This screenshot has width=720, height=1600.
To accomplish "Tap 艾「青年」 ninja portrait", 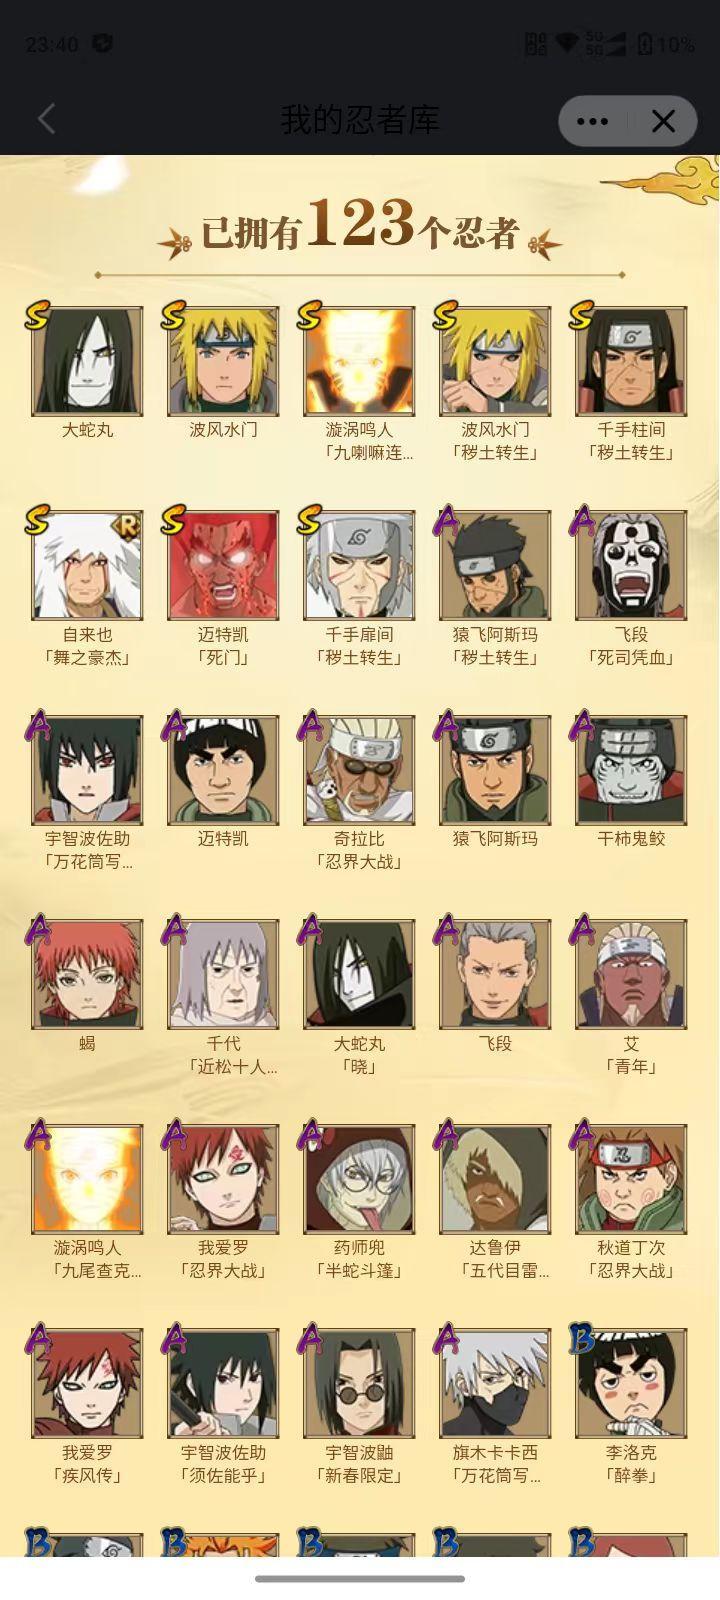I will click(x=631, y=975).
